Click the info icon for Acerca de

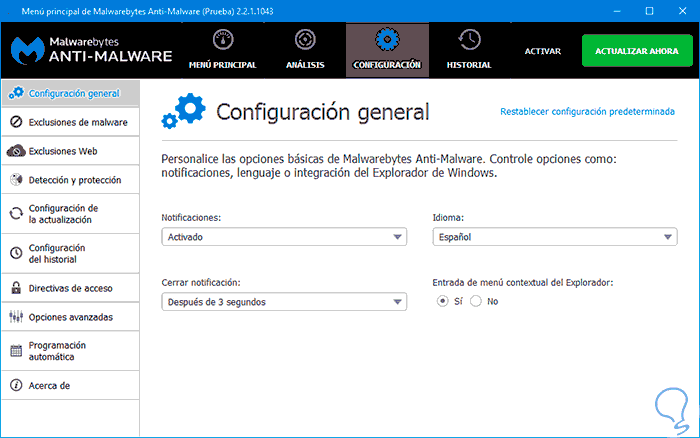click(x=16, y=385)
